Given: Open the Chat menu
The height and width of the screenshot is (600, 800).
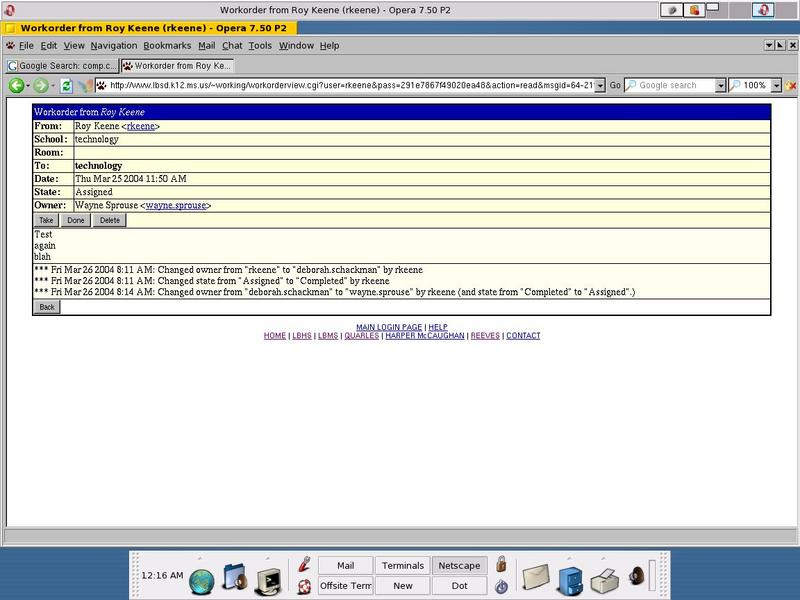Looking at the screenshot, I should click(232, 45).
